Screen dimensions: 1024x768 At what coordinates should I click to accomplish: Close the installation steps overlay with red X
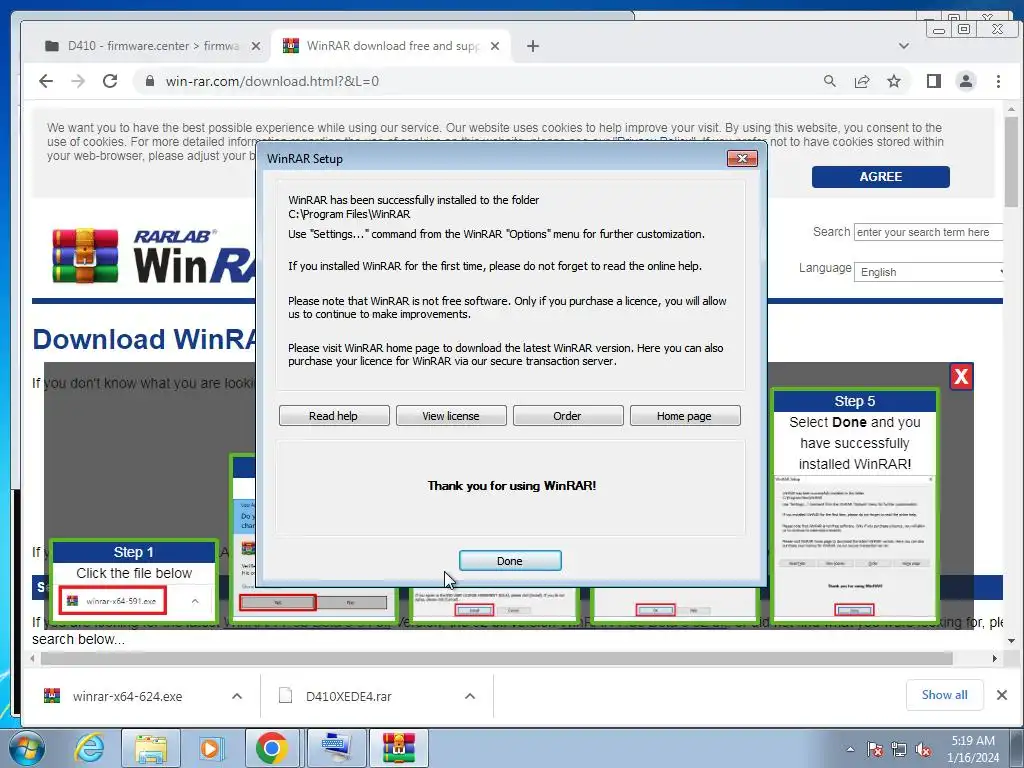tap(961, 377)
